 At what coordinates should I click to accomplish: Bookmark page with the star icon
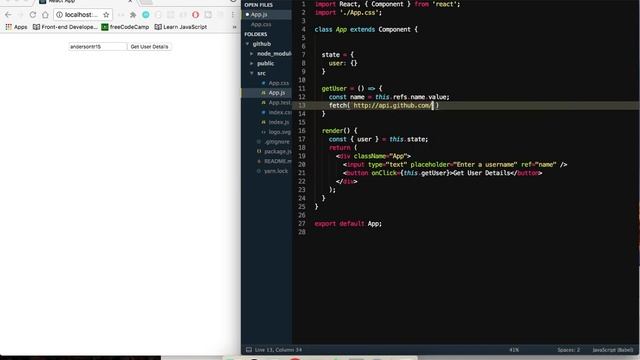tap(106, 15)
